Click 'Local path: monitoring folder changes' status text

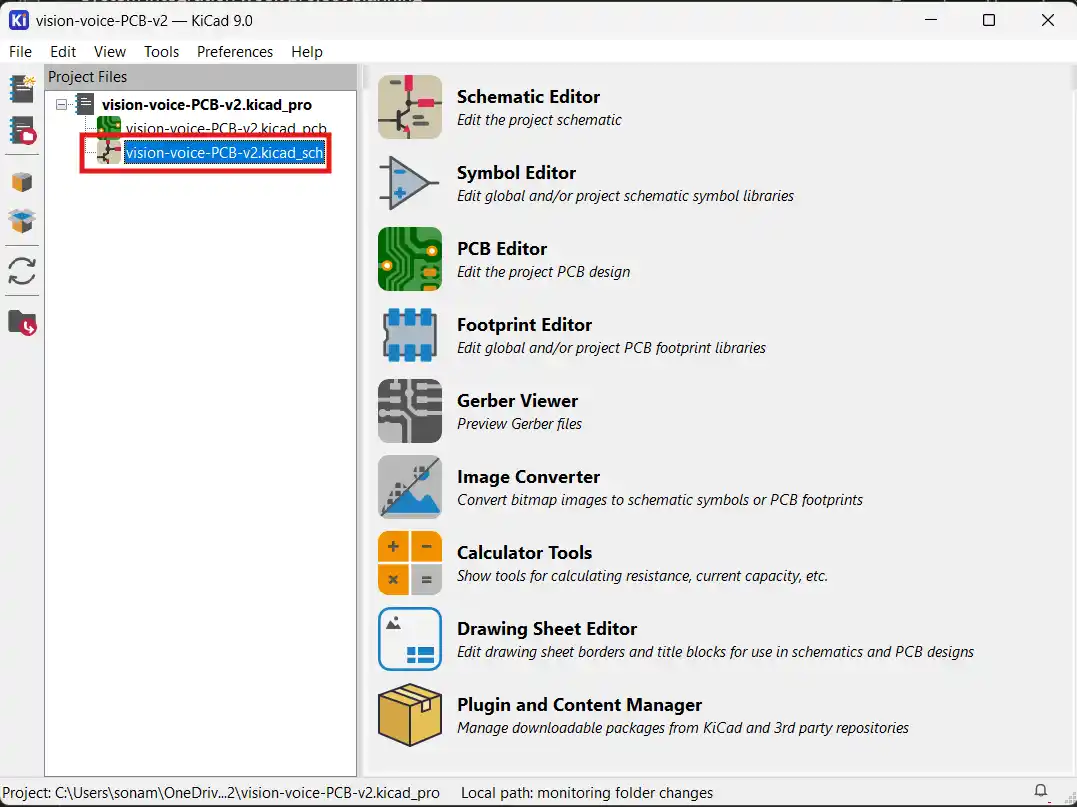point(587,793)
